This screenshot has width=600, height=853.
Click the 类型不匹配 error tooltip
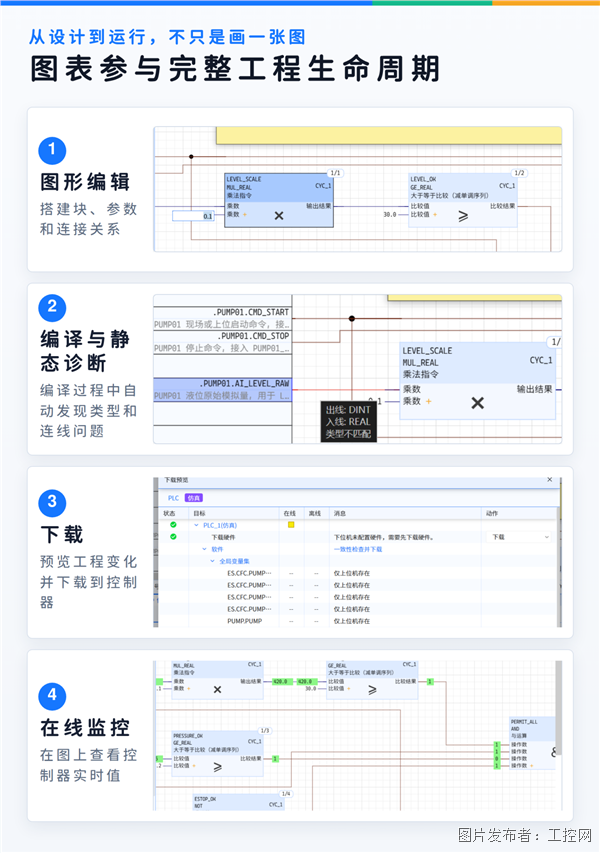[349, 422]
